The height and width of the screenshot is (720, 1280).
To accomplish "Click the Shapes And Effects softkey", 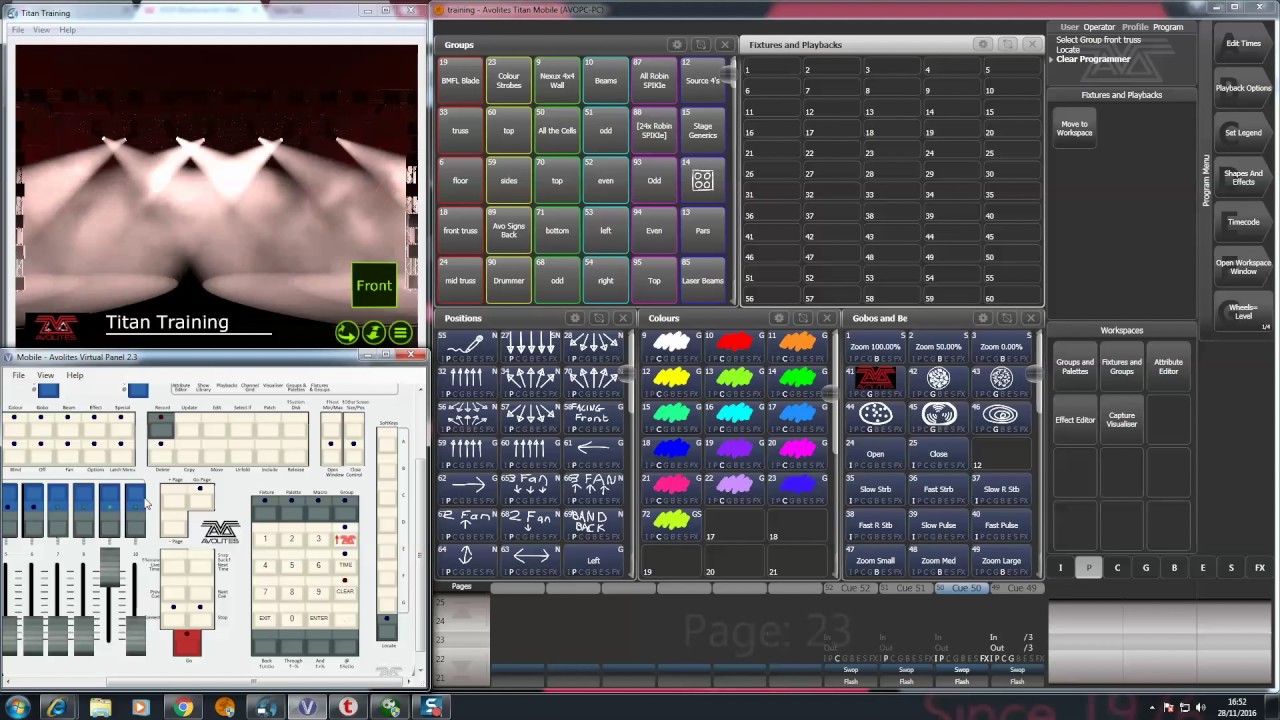I will (1243, 177).
